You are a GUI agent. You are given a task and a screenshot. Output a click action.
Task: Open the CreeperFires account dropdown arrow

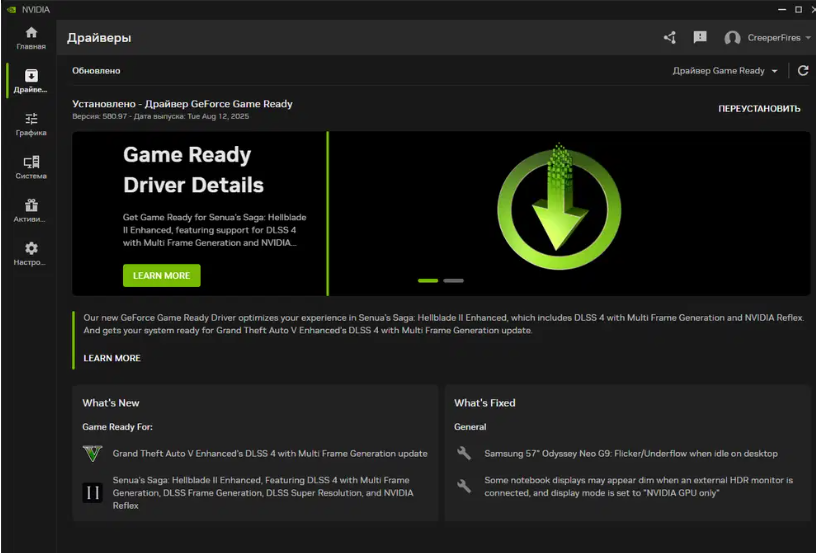coord(807,38)
